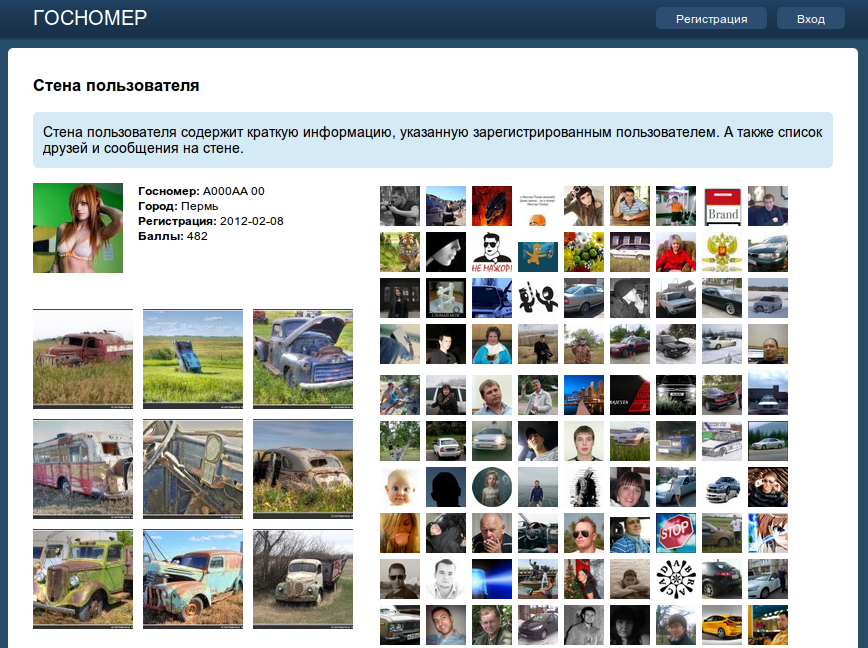This screenshot has height=648, width=868.
Task: Select the Госномер: A000AA 00 text
Action: pos(202,191)
